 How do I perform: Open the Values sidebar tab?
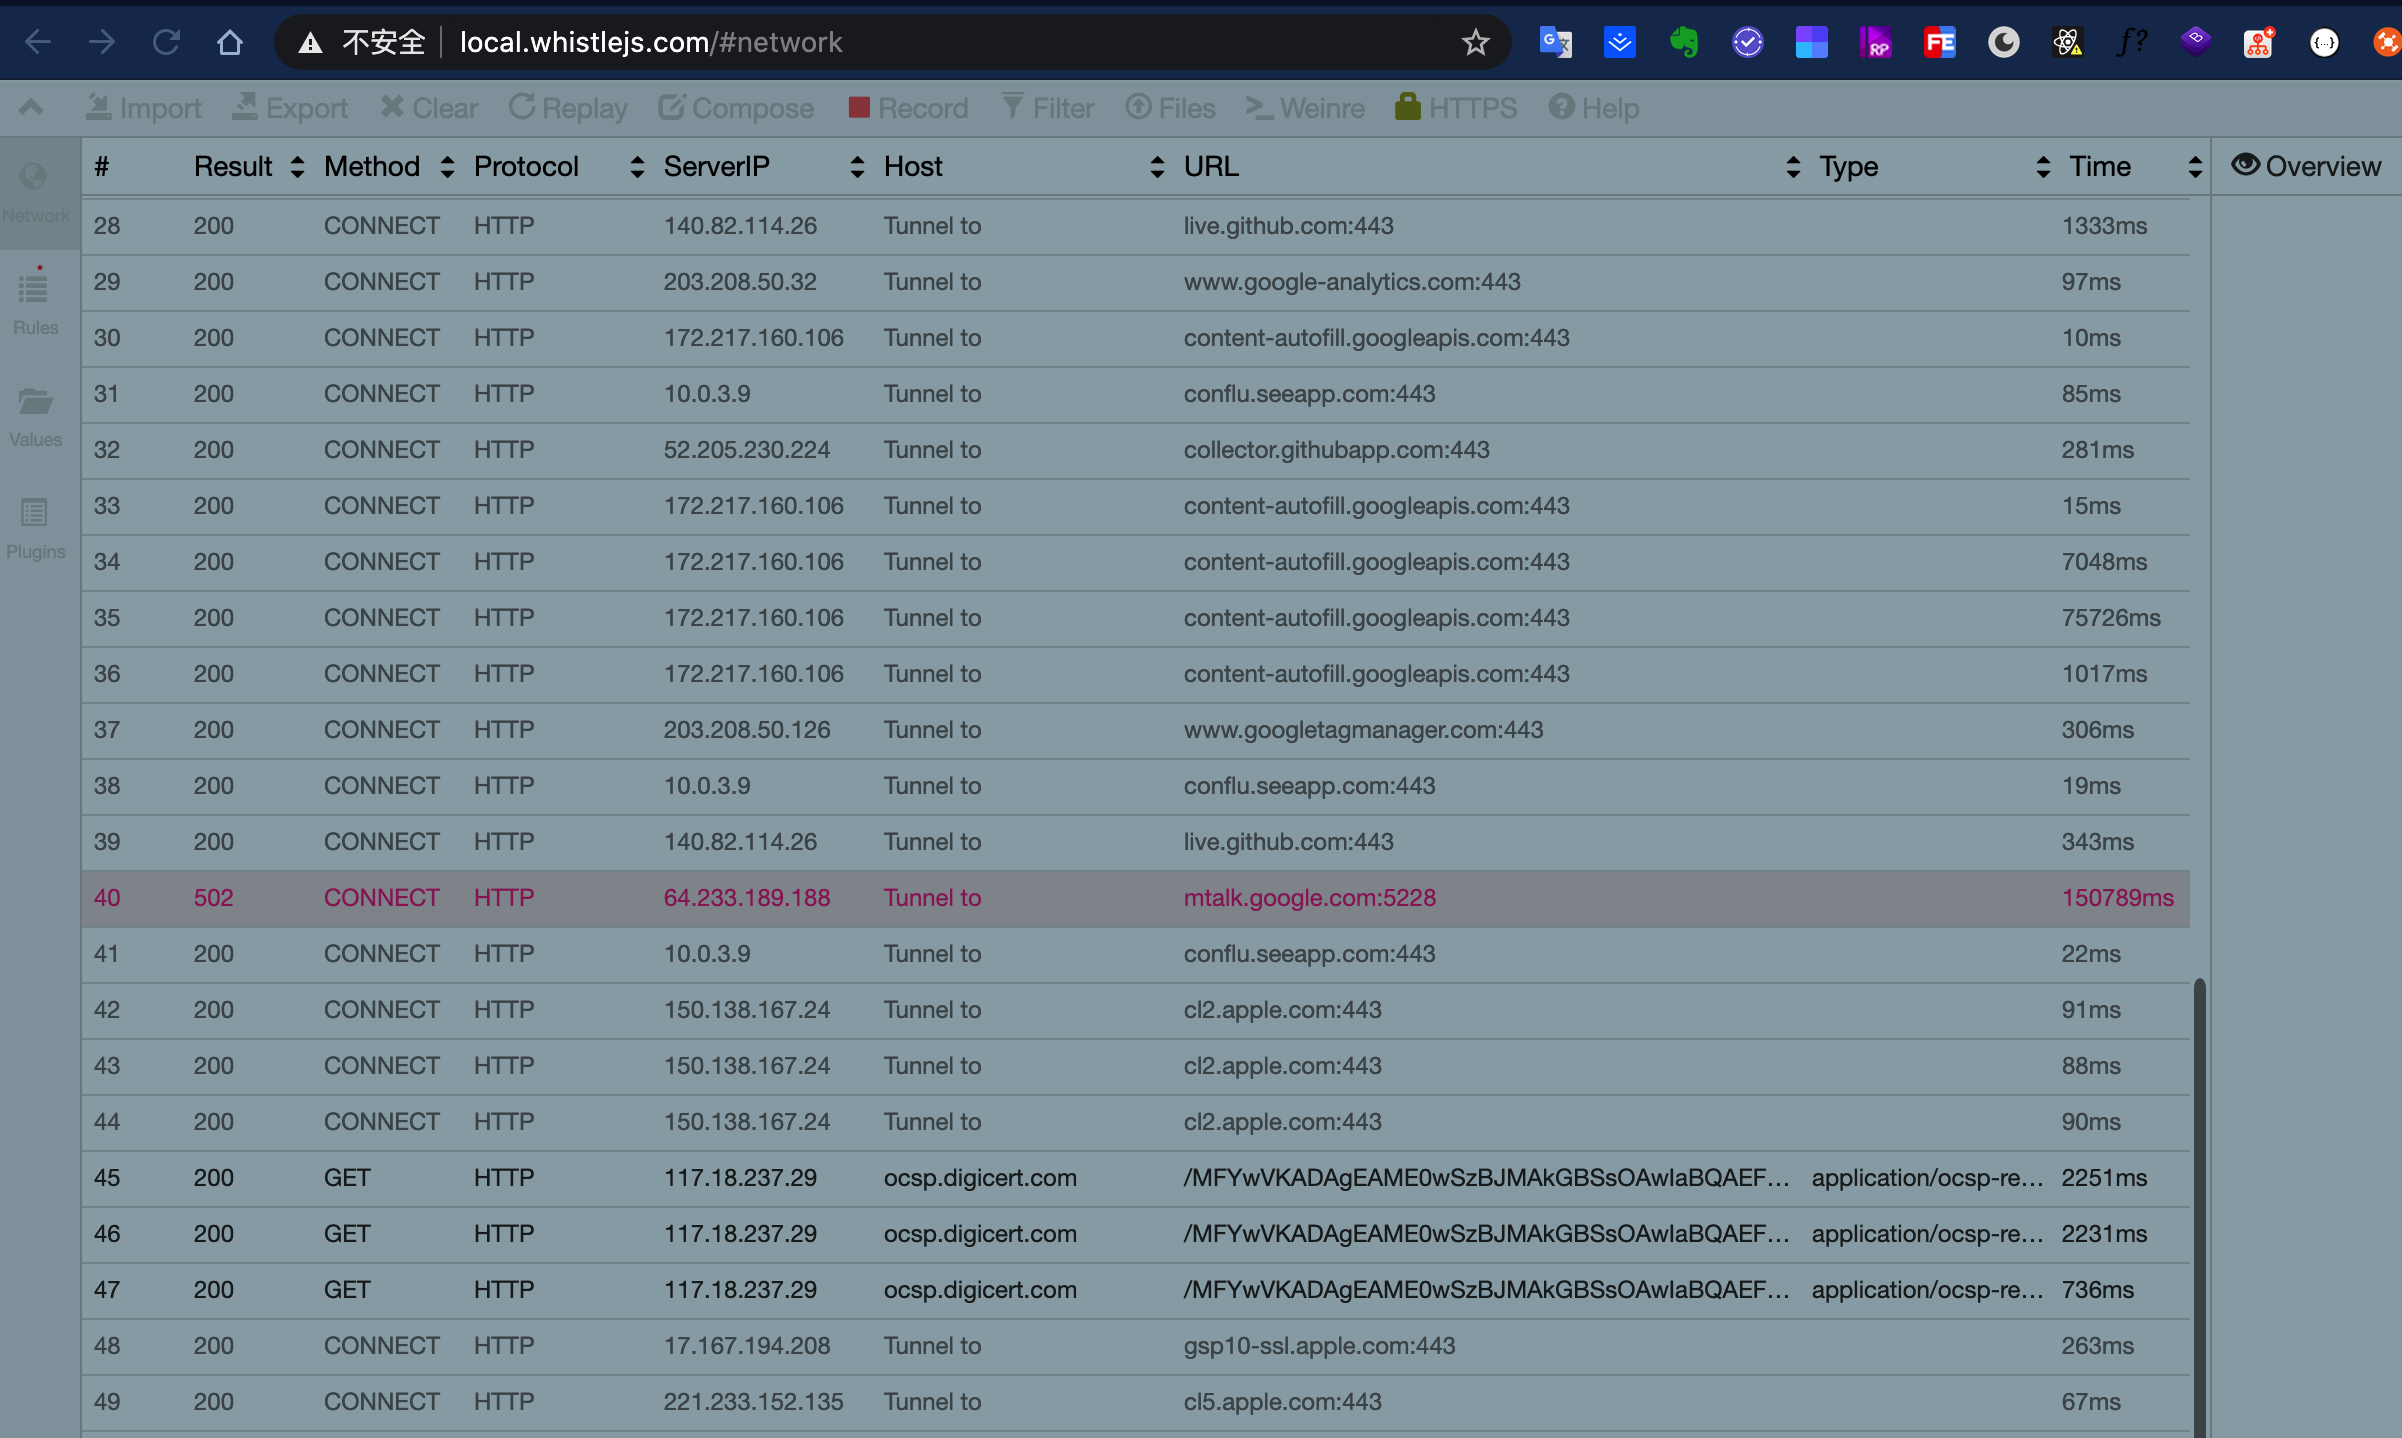pos(35,415)
